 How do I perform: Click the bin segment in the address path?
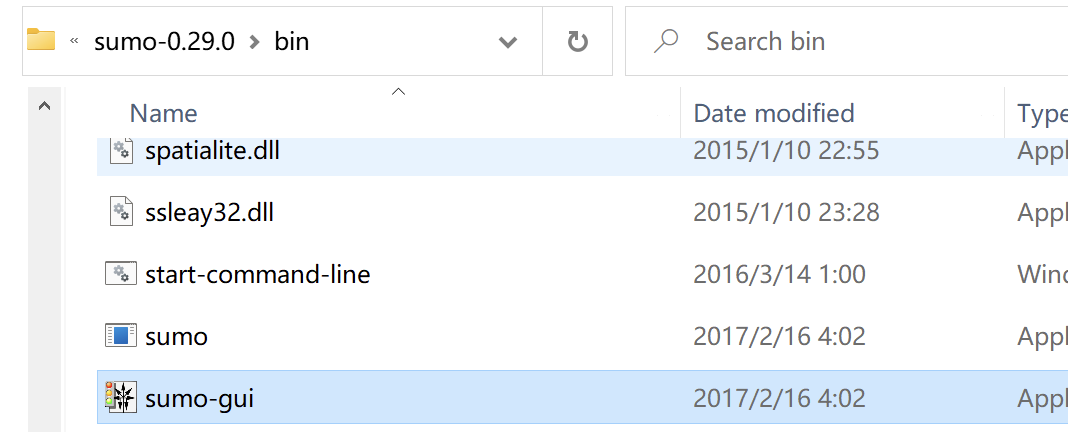coord(291,42)
